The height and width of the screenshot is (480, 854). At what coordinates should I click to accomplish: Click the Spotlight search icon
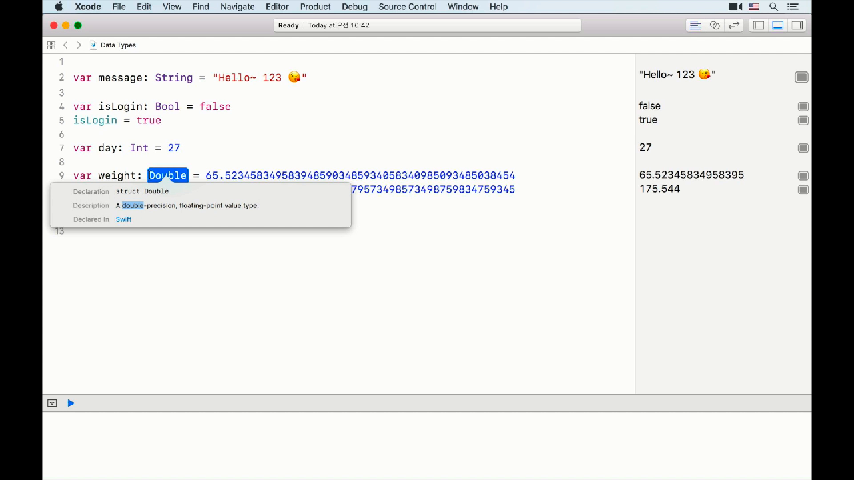[x=773, y=7]
